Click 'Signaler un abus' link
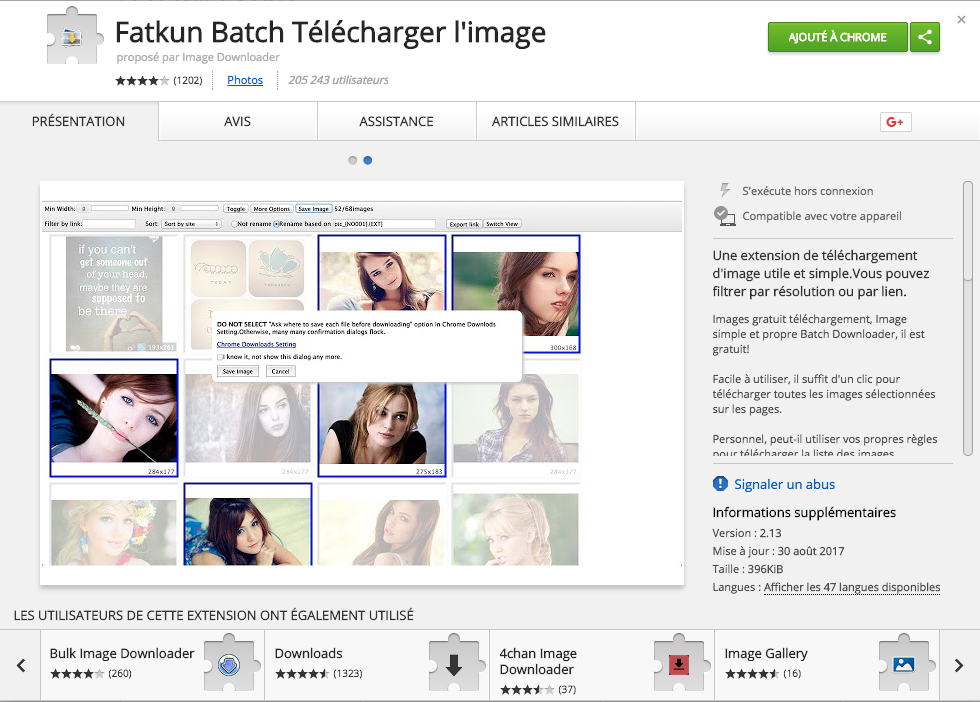This screenshot has width=980, height=702. click(784, 484)
